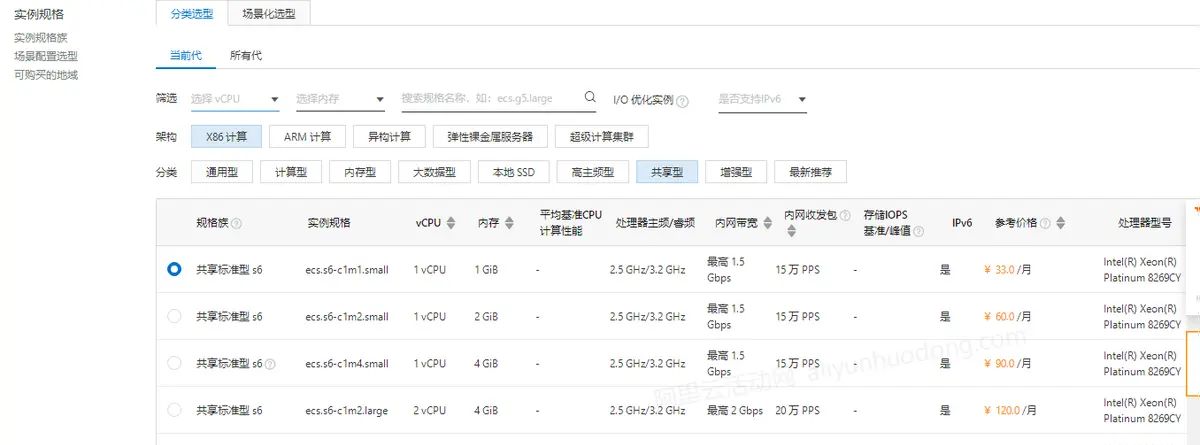Screen dimensions: 1200x445
Task: Sort by 参考价格 column arrows
Action: (x=1061, y=223)
